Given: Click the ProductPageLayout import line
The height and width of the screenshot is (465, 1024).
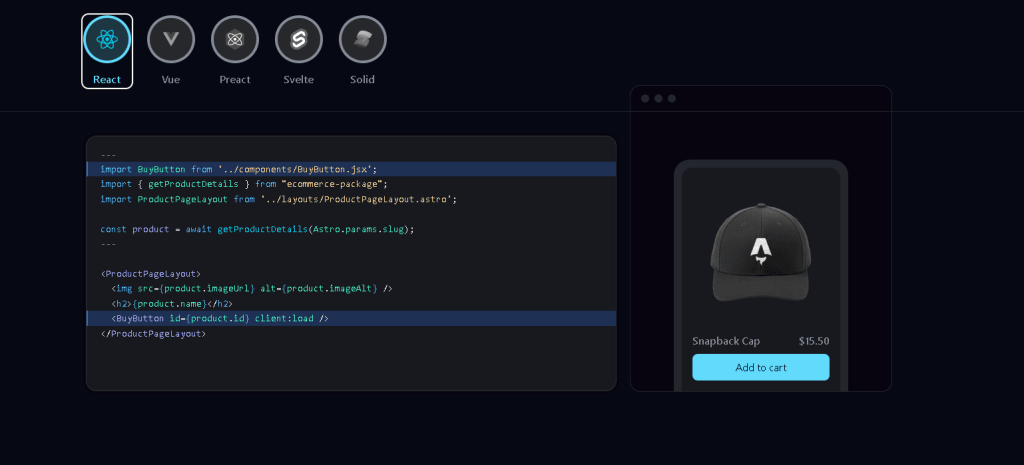Looking at the screenshot, I should pos(279,199).
